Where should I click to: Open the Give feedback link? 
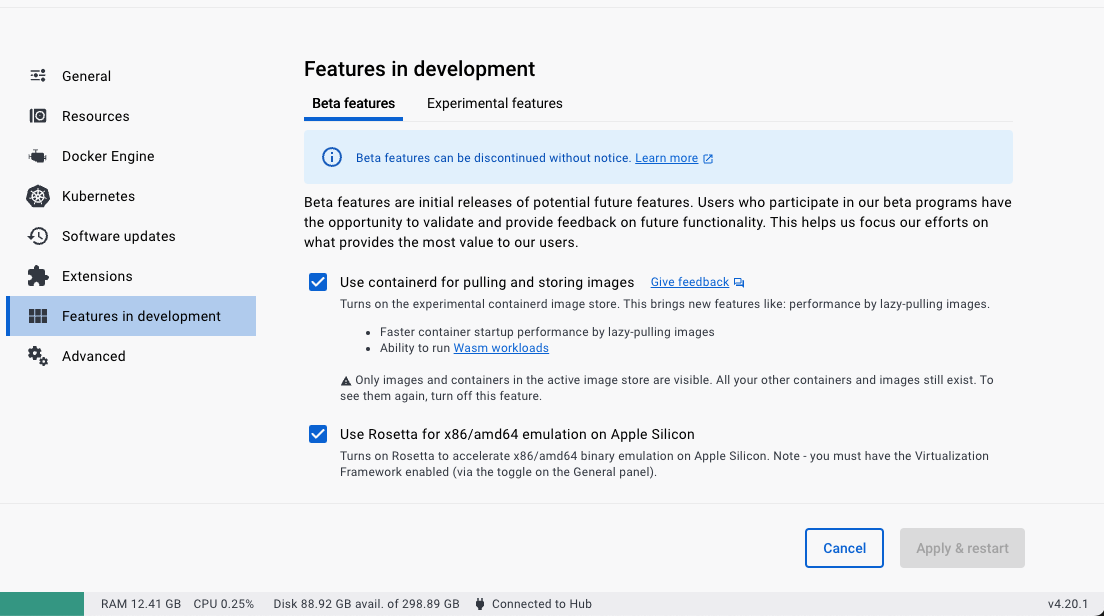tap(690, 283)
